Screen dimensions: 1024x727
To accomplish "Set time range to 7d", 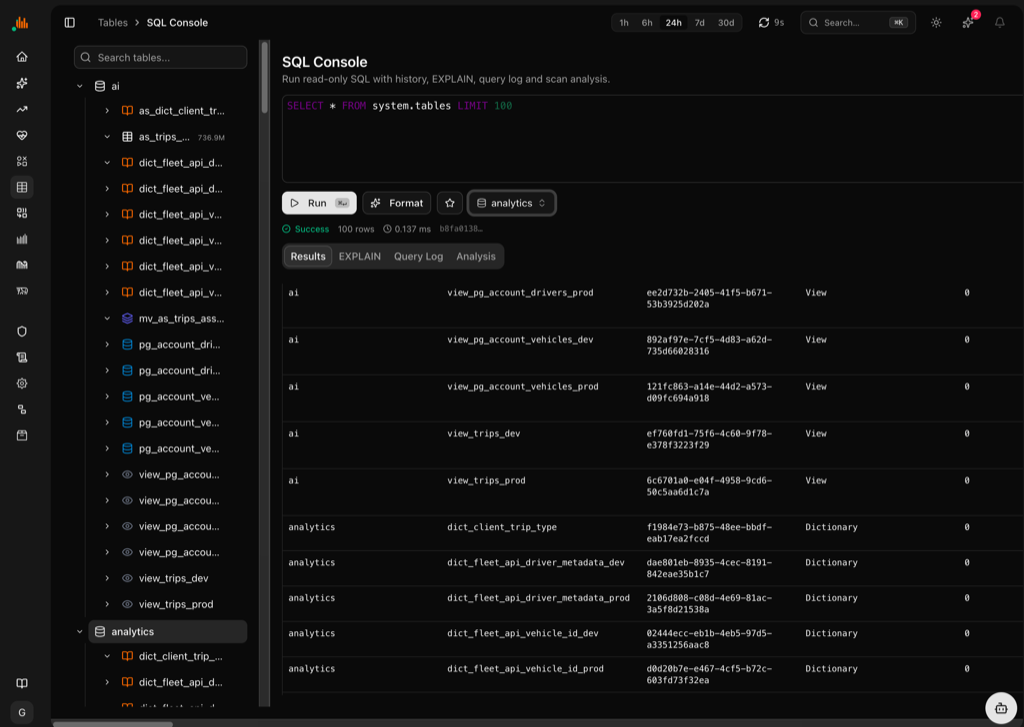I will point(699,23).
